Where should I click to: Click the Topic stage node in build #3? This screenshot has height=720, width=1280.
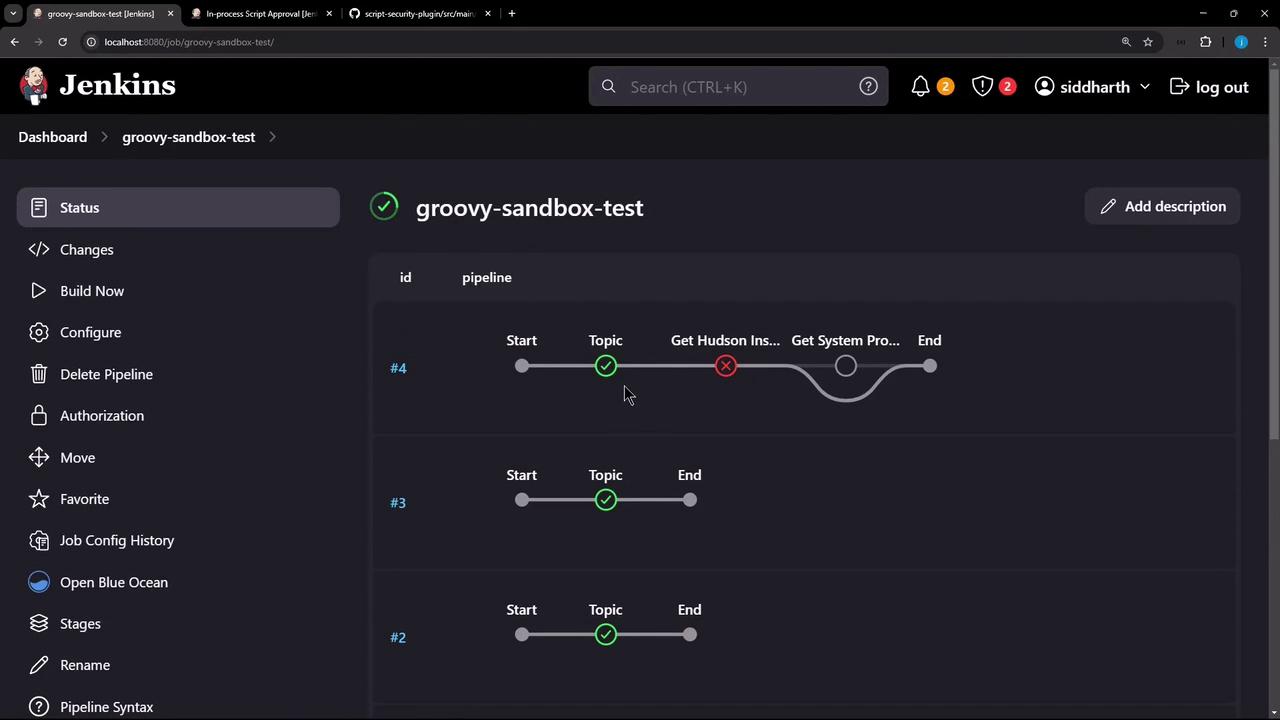pyautogui.click(x=605, y=500)
